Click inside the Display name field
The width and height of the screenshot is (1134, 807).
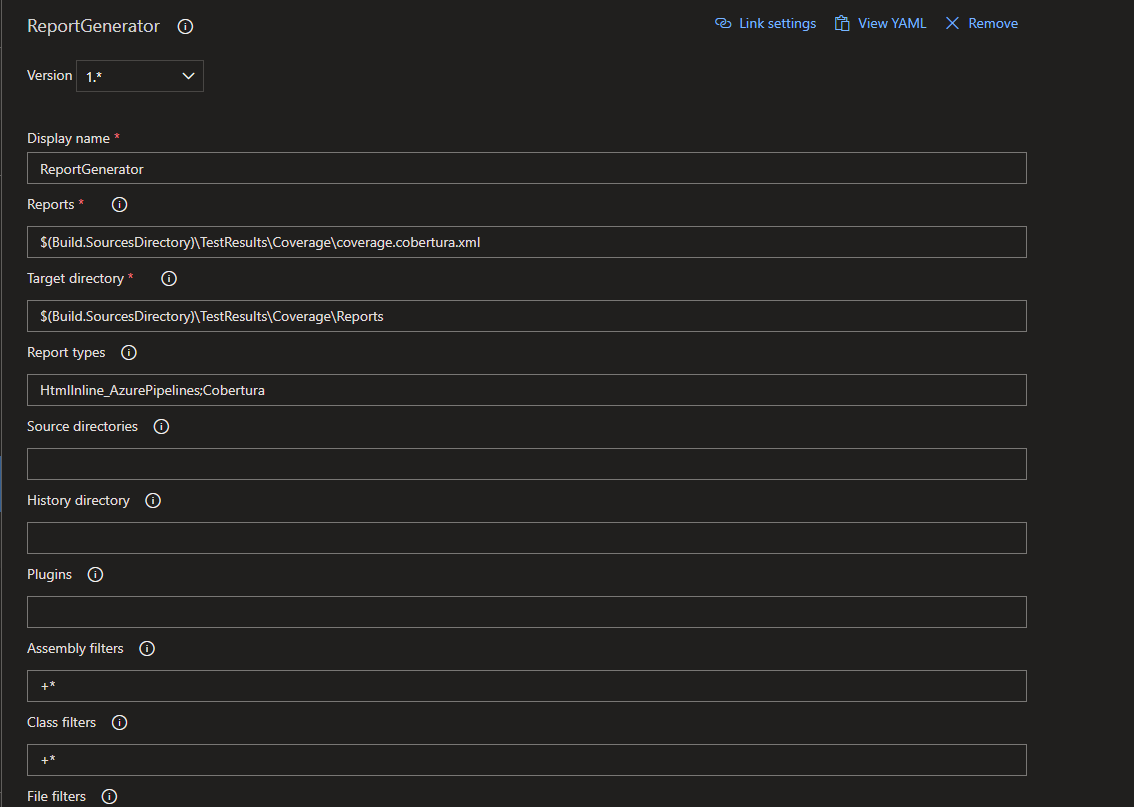(525, 167)
